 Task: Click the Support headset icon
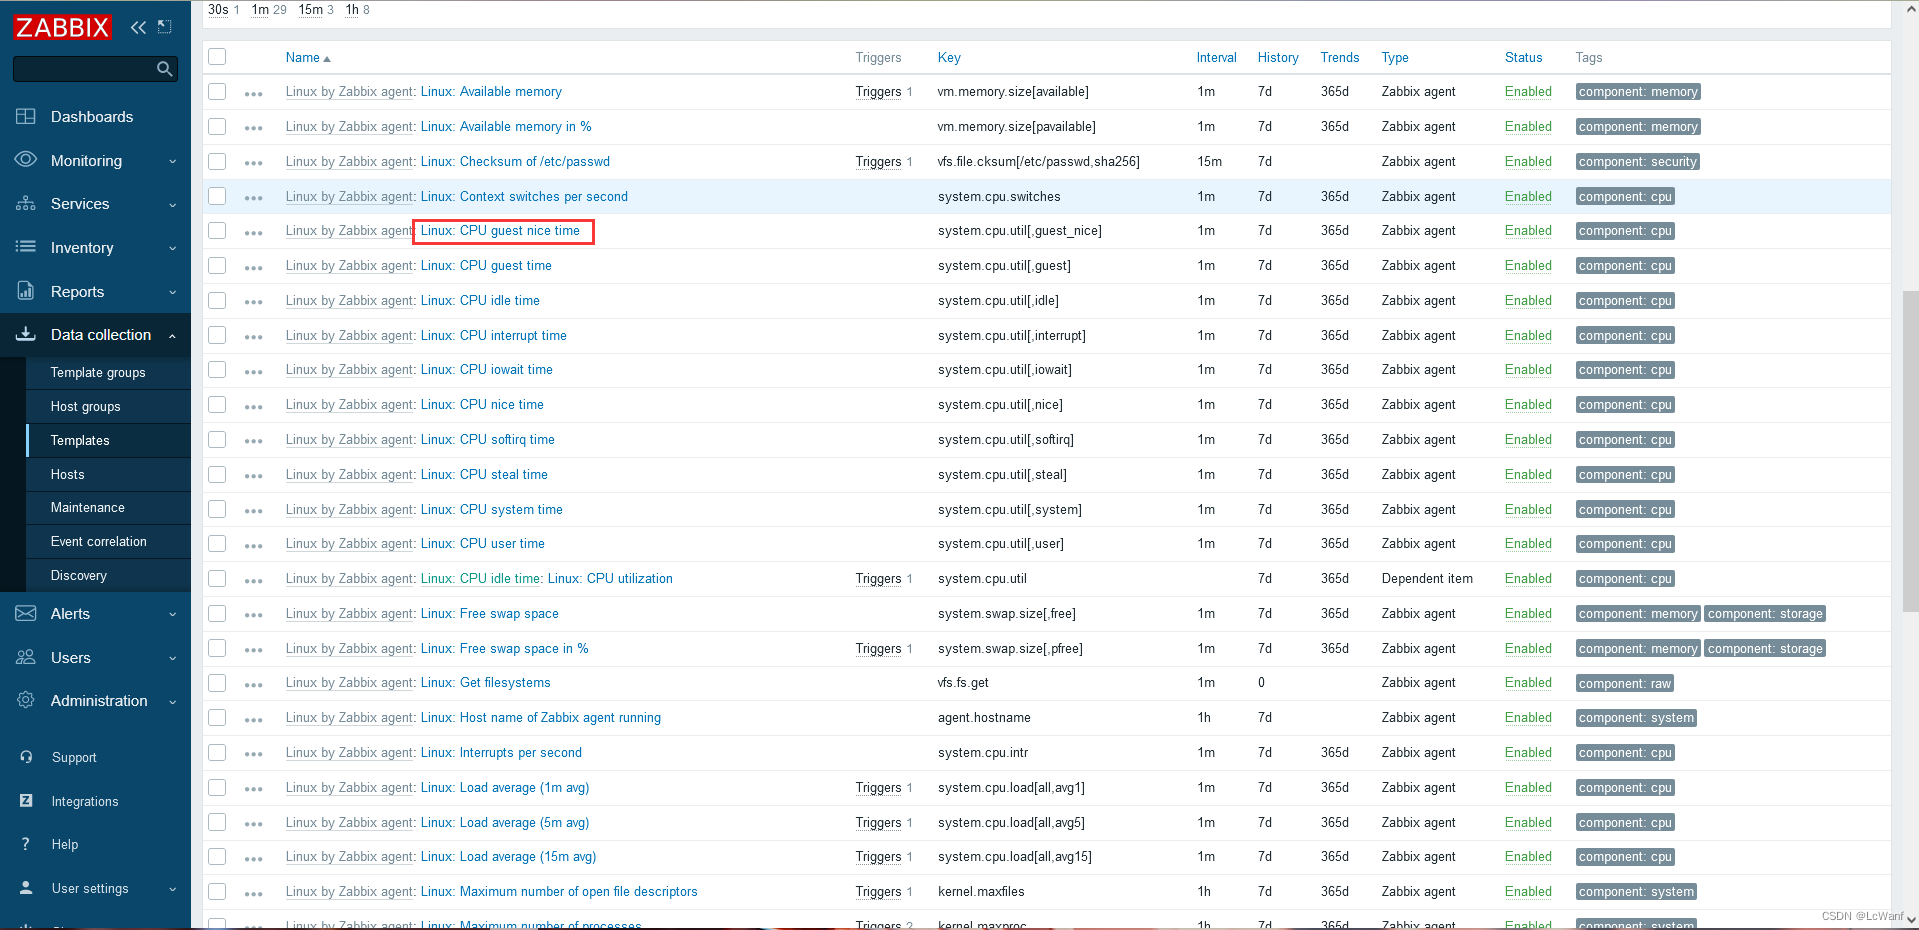(x=26, y=757)
